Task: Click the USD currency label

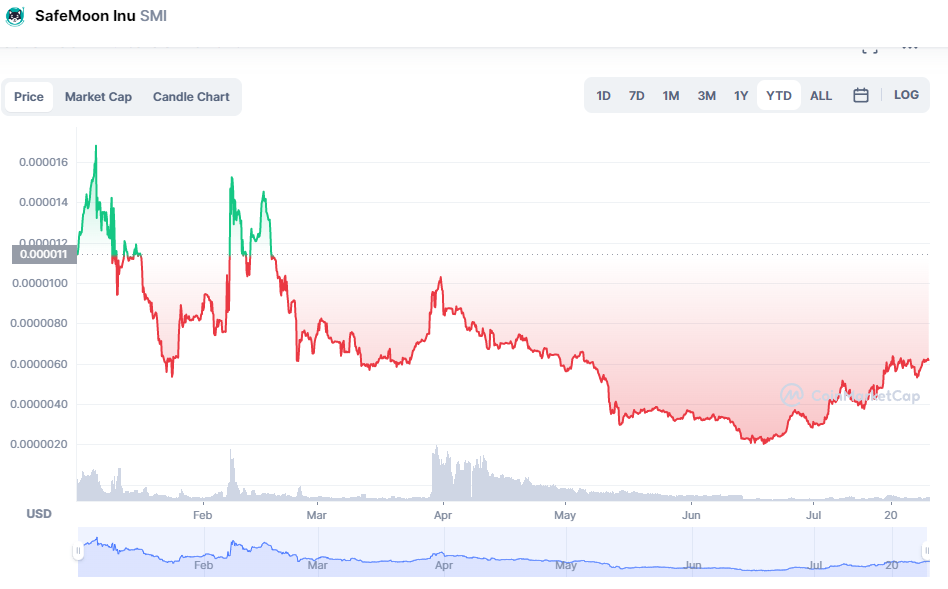Action: 39,513
